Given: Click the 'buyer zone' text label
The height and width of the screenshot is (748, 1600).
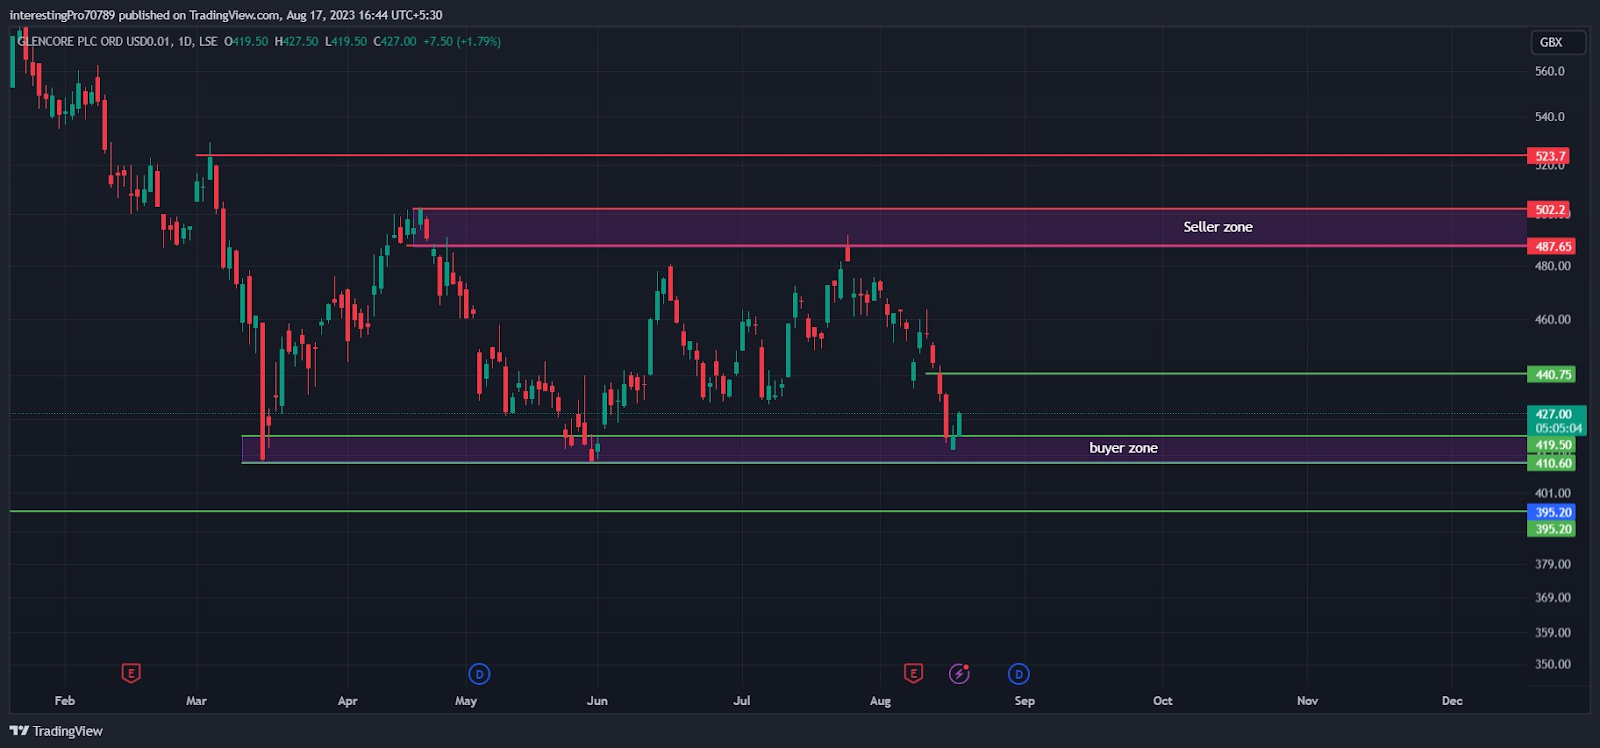Looking at the screenshot, I should pyautogui.click(x=1123, y=448).
